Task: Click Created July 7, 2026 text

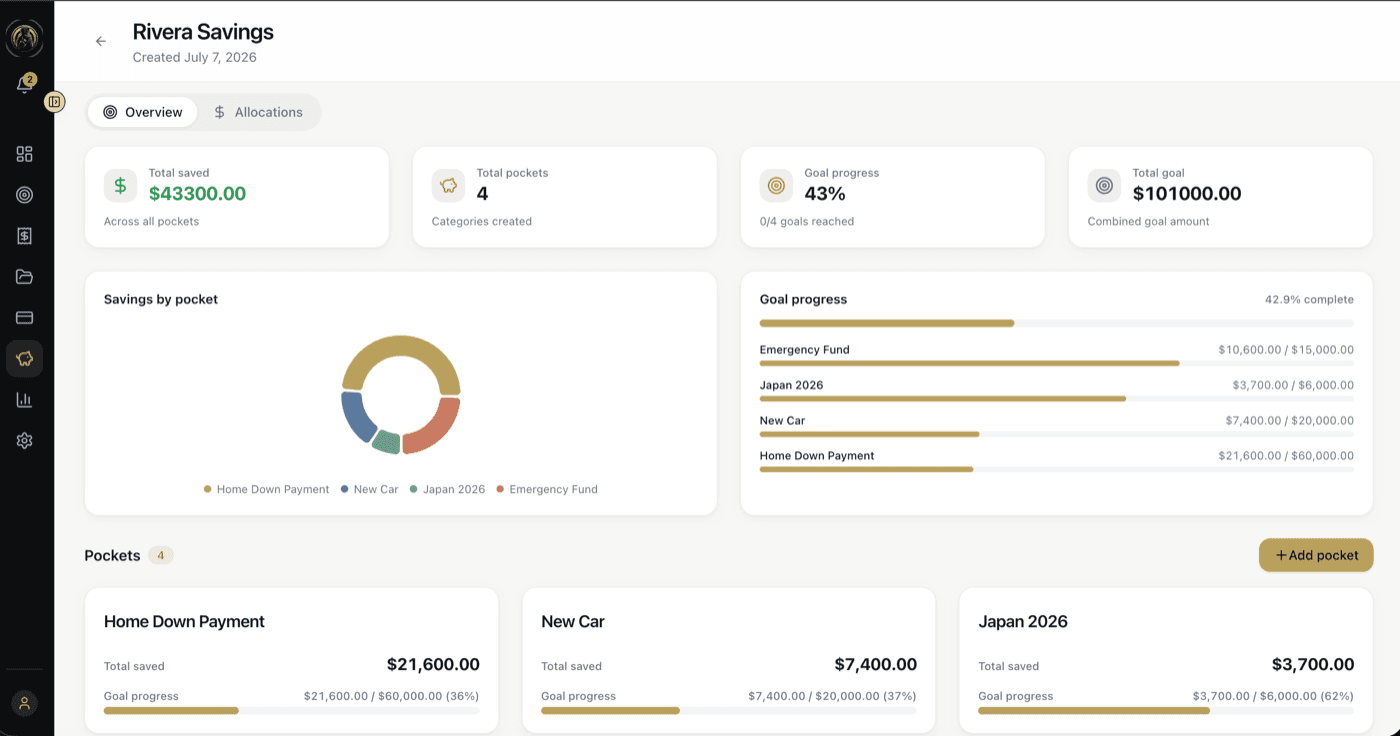Action: pyautogui.click(x=195, y=57)
